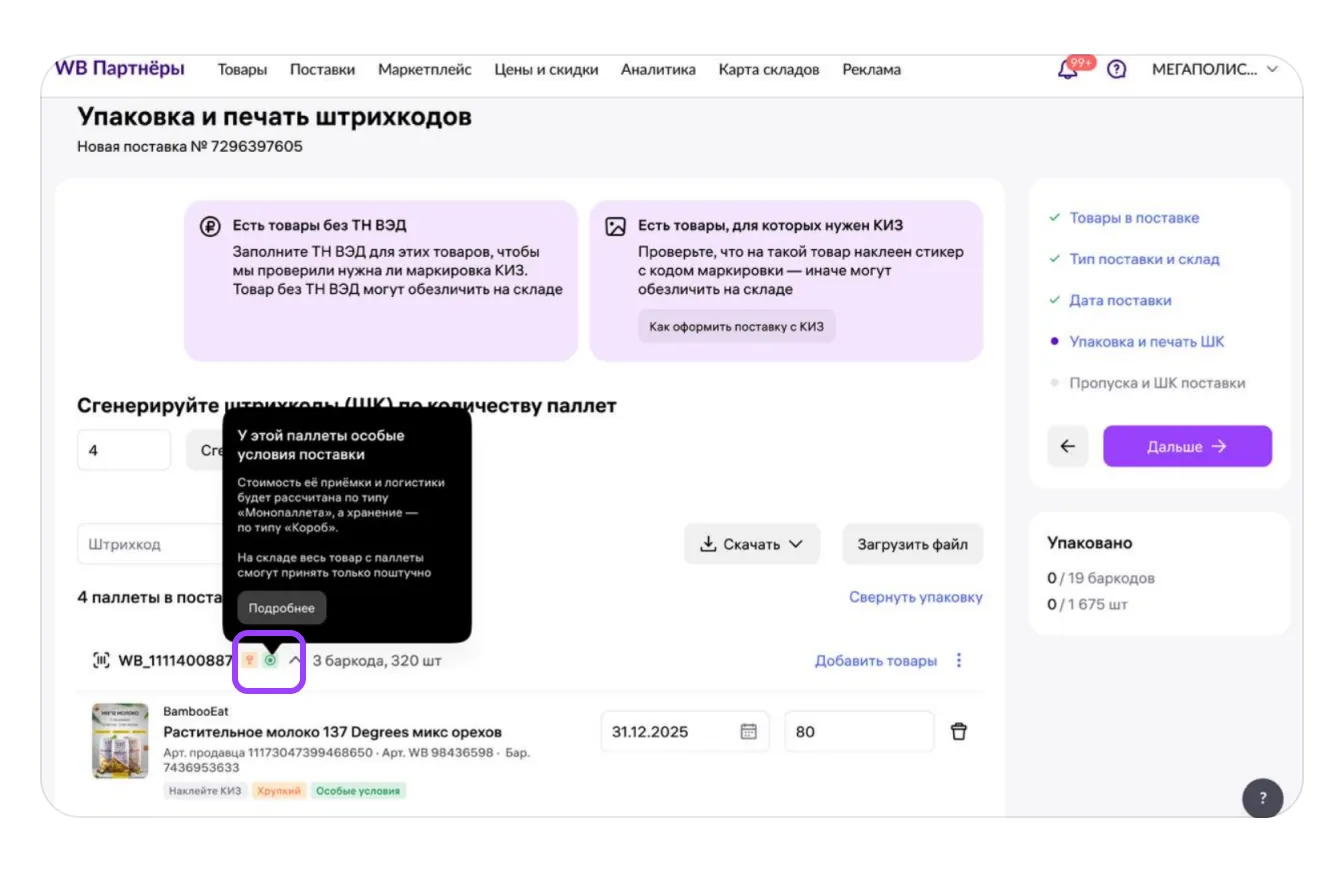Open the Поставки menu
The image size is (1344, 872).
[322, 70]
